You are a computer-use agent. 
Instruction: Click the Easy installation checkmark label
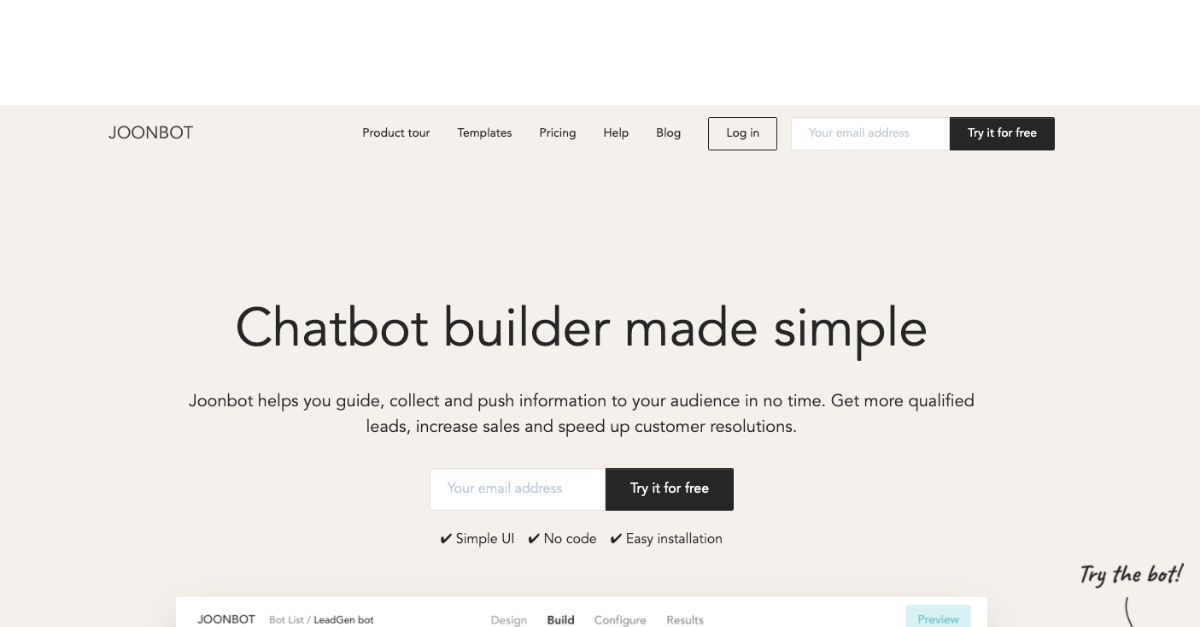point(666,539)
